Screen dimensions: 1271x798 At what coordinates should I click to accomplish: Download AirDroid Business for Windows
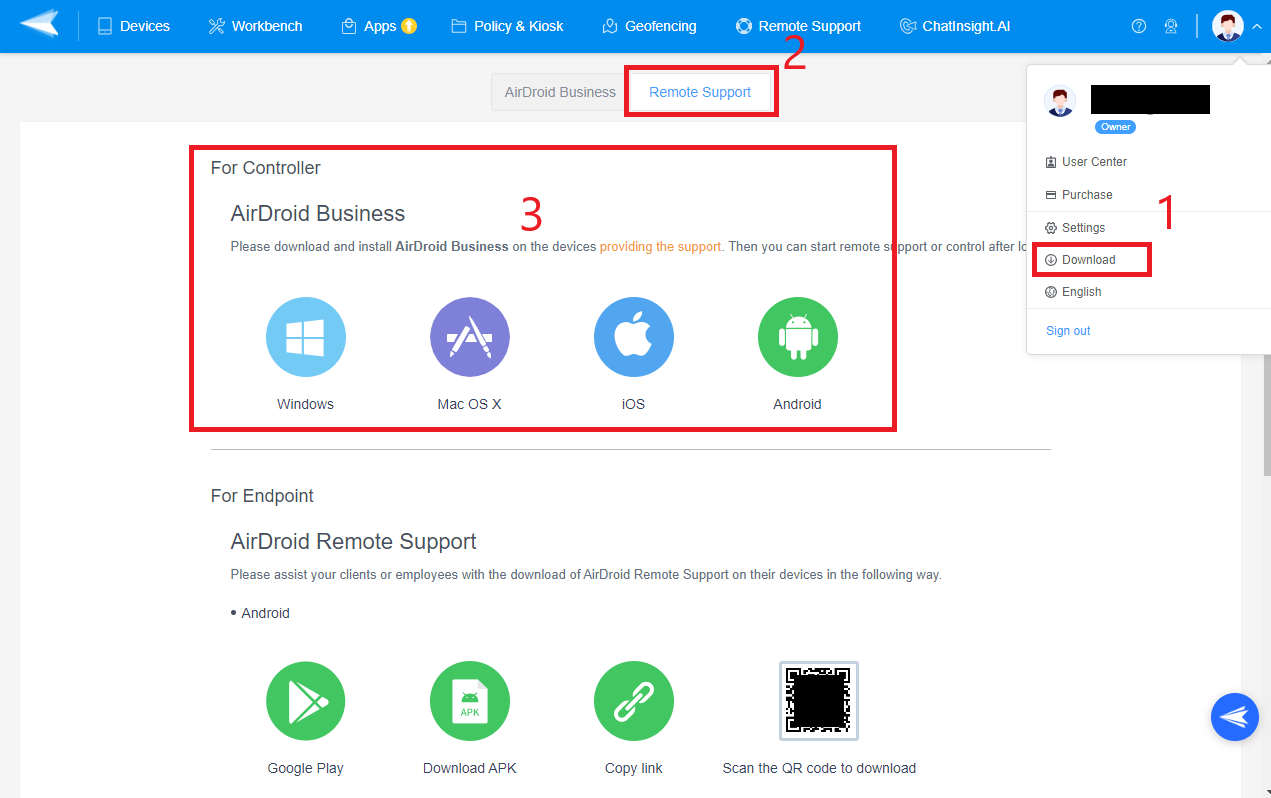click(306, 337)
